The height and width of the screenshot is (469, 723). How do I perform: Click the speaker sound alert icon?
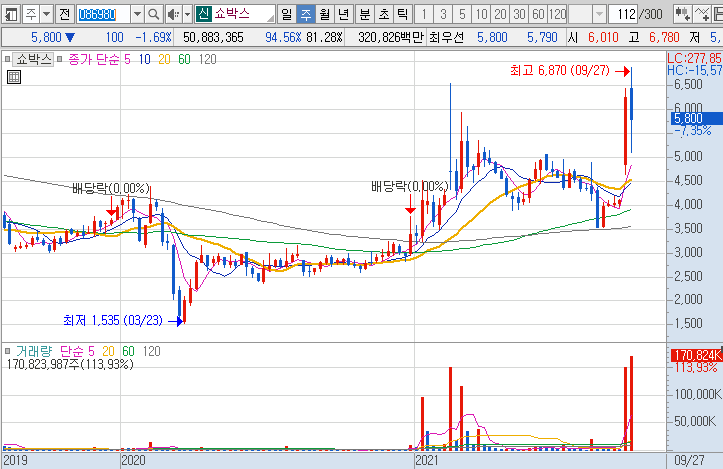point(173,14)
